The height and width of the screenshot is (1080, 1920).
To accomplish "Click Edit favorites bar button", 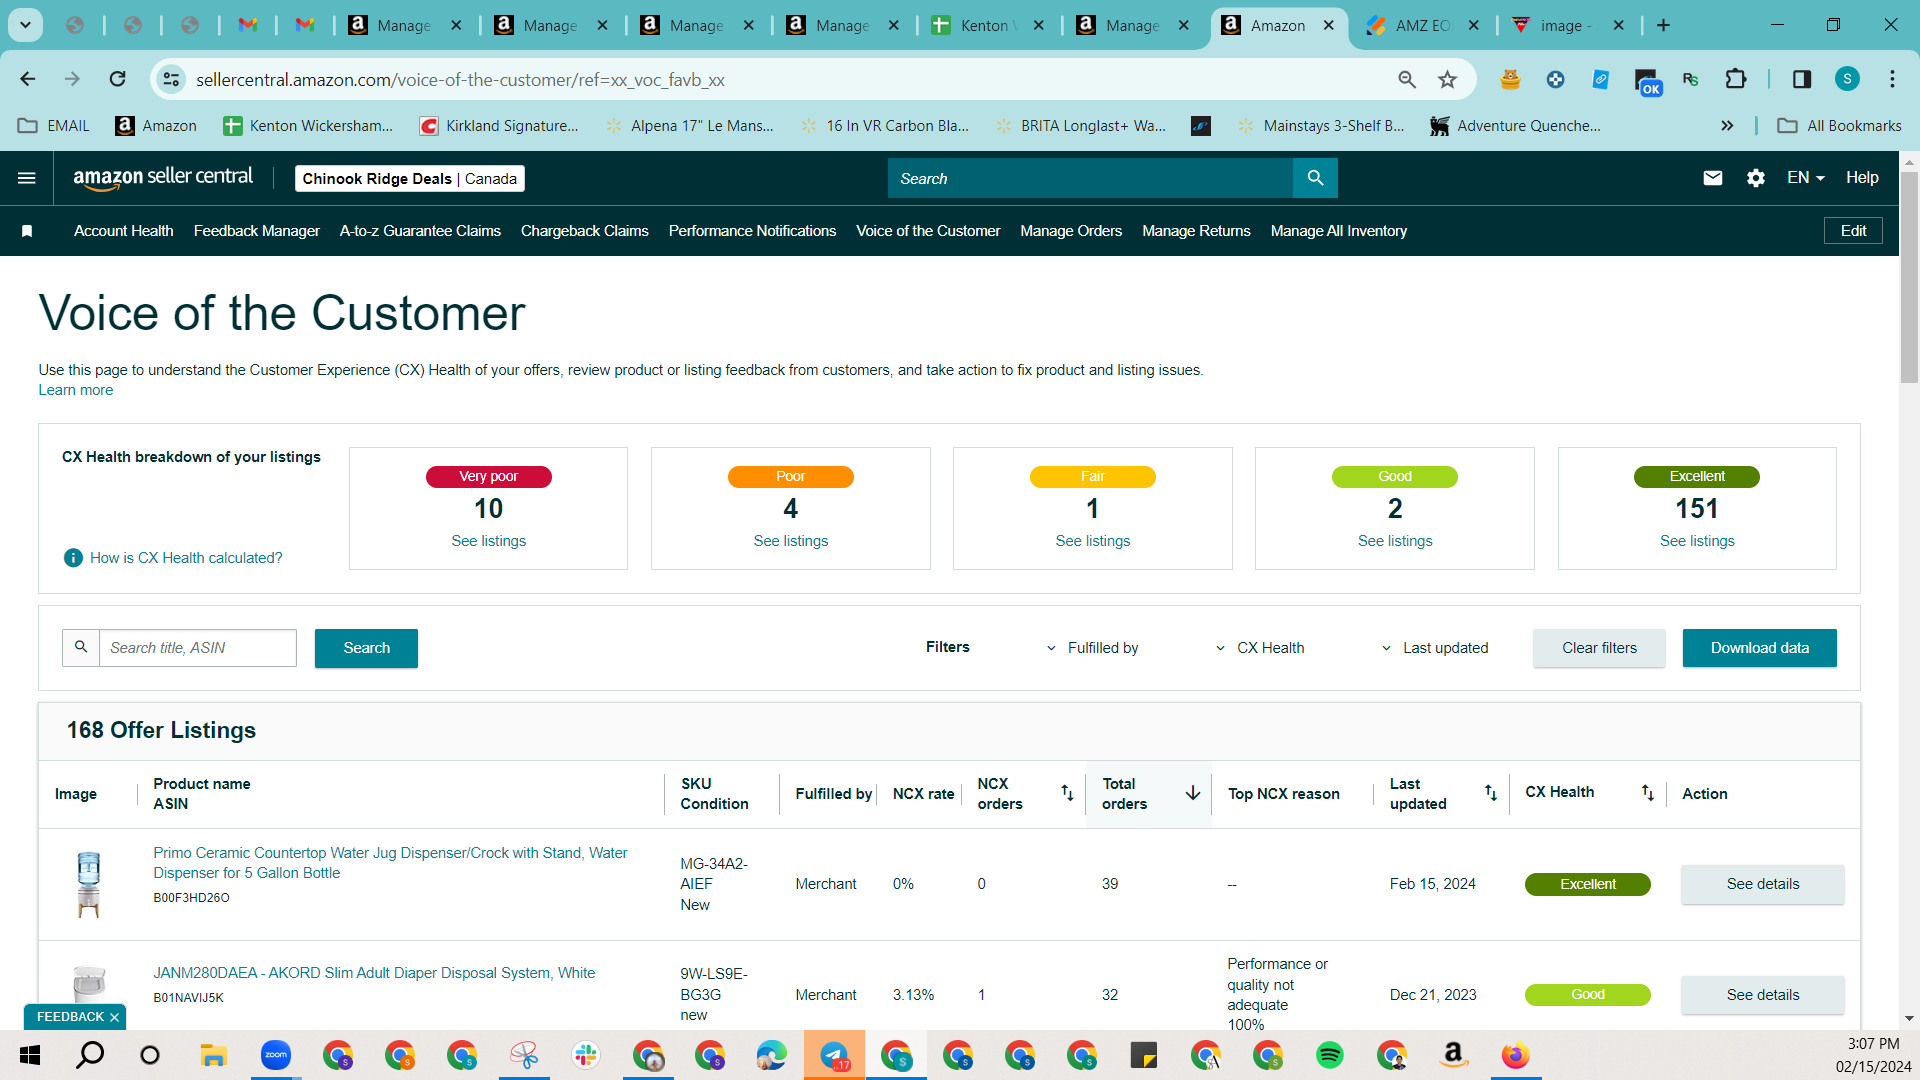I will [x=1853, y=231].
